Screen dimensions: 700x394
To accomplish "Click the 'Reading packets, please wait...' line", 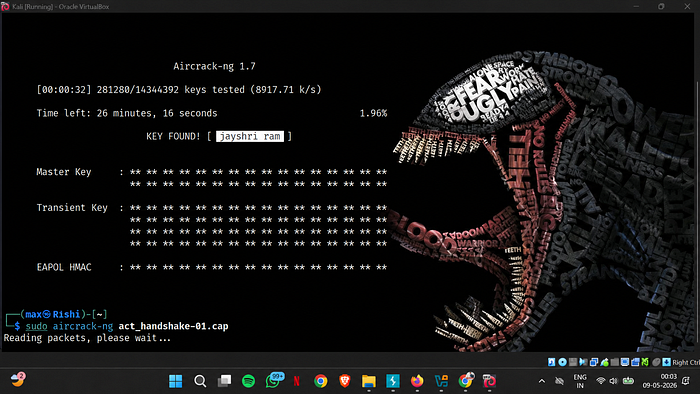I will tap(87, 338).
